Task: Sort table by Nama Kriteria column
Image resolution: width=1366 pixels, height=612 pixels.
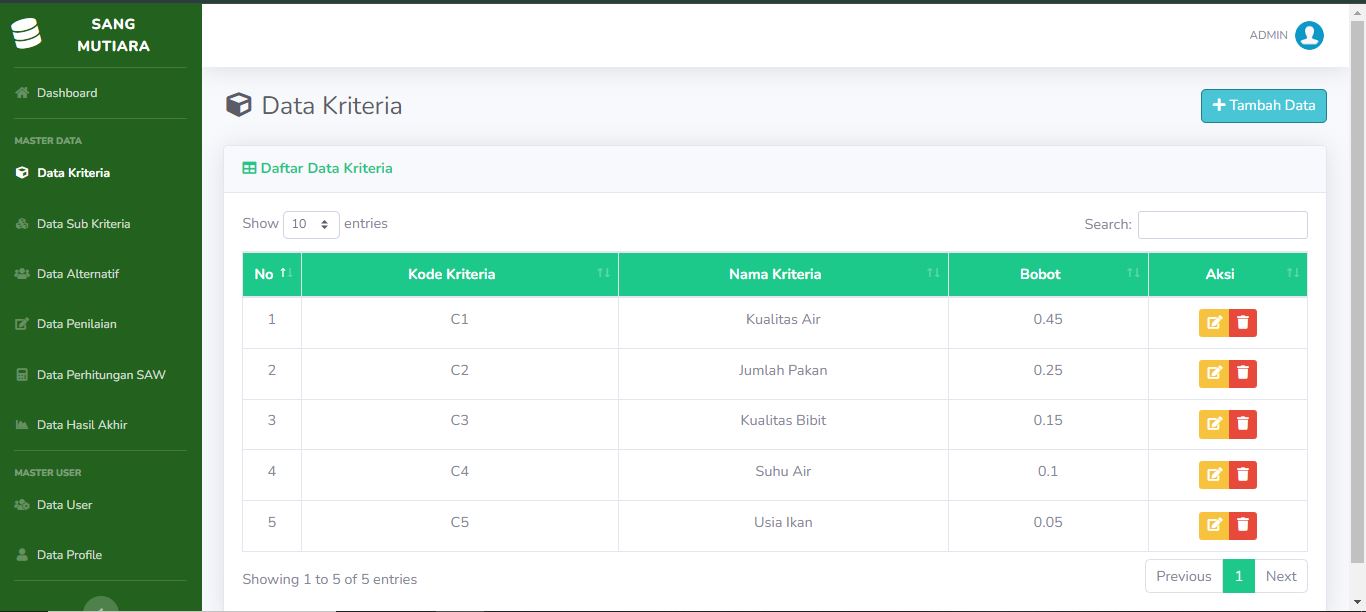Action: pos(783,274)
